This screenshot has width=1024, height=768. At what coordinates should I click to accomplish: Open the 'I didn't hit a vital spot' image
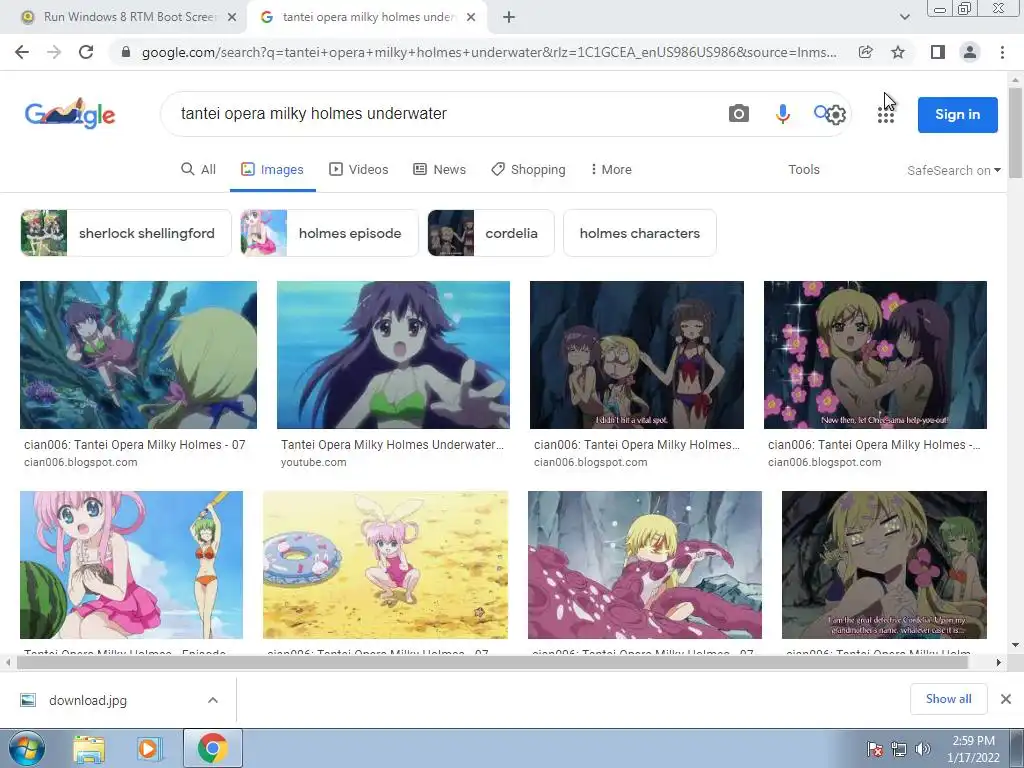pyautogui.click(x=637, y=355)
